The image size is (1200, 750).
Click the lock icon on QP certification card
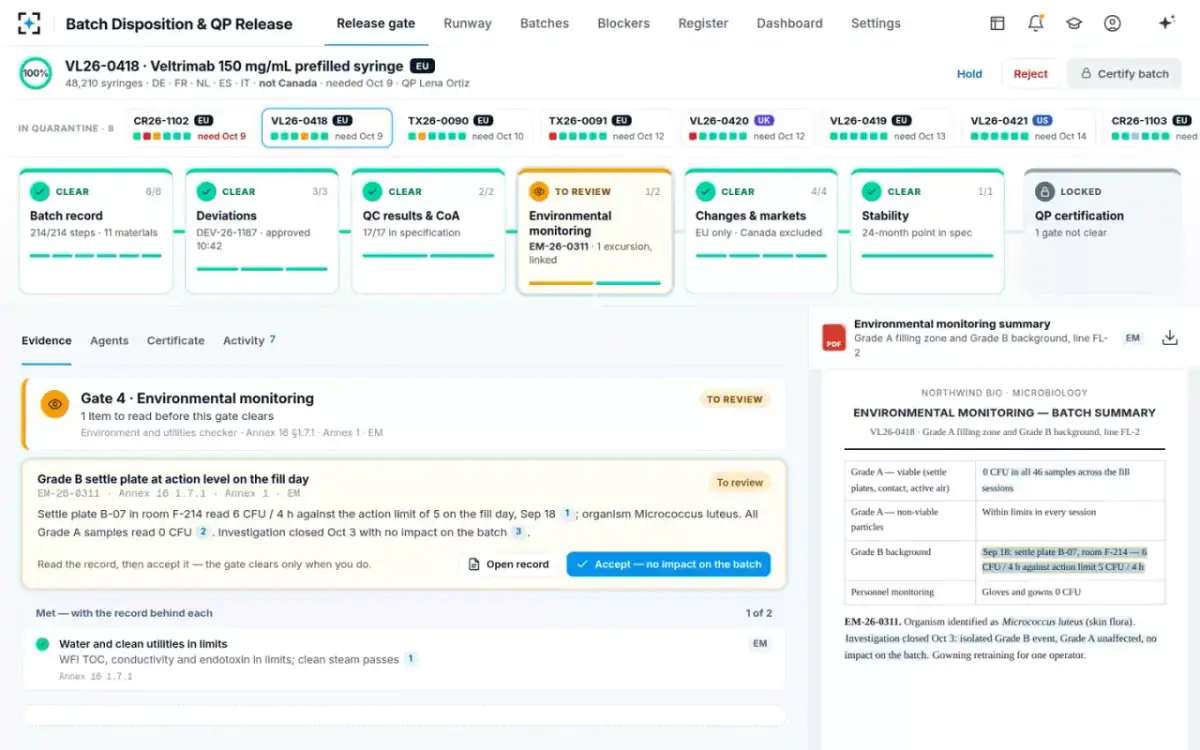(1044, 191)
